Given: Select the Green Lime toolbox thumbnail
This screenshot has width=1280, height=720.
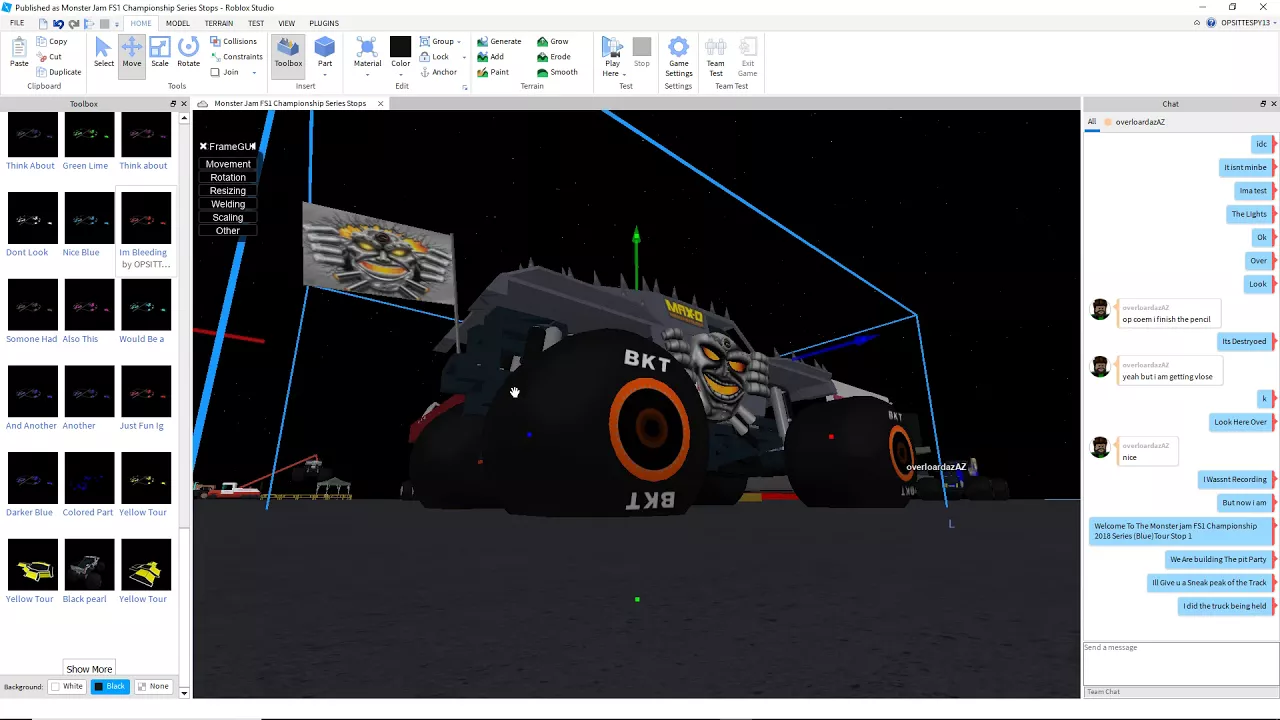Looking at the screenshot, I should pyautogui.click(x=89, y=135).
